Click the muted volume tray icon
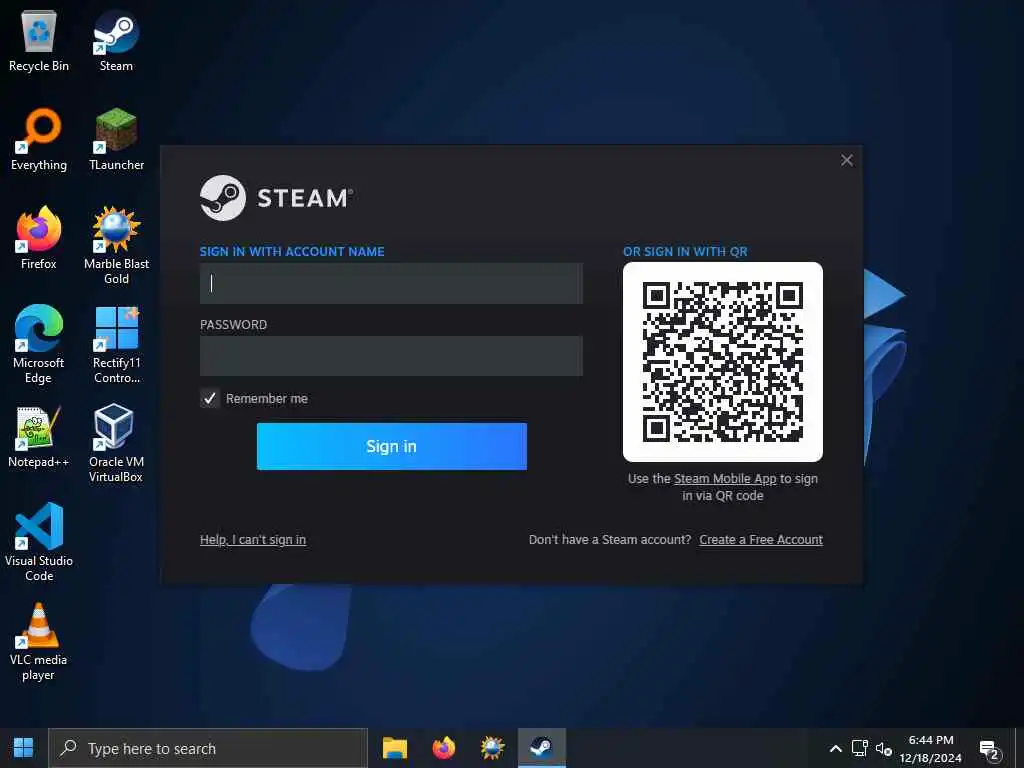 [x=884, y=748]
